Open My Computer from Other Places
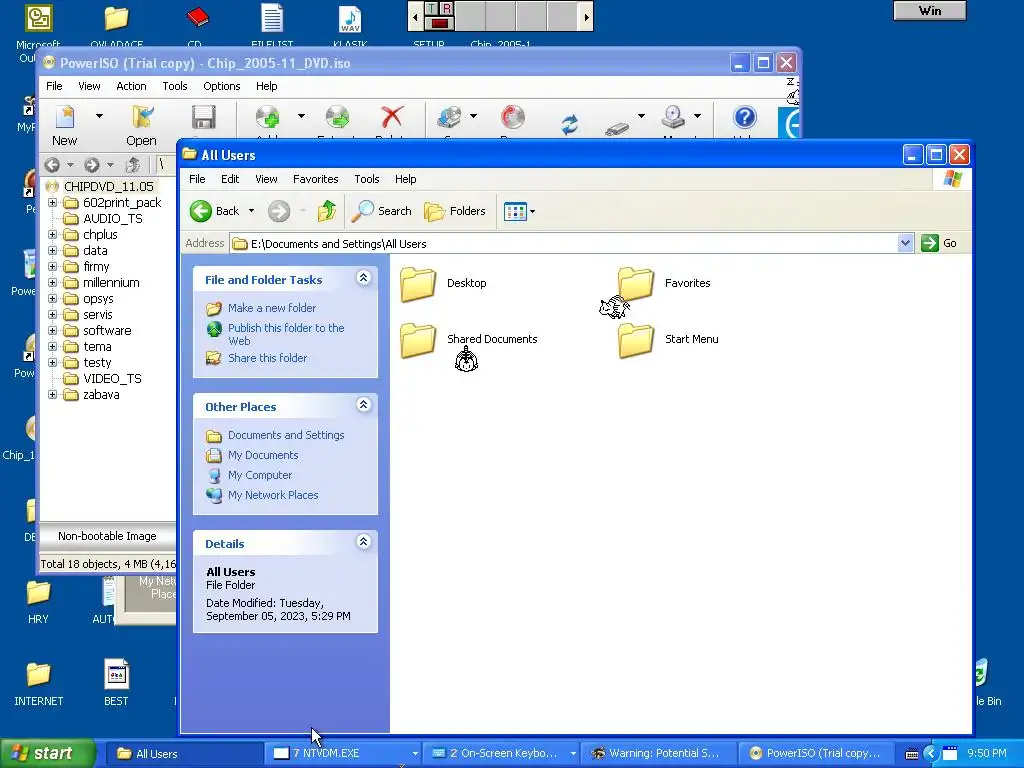1024x768 pixels. (260, 475)
